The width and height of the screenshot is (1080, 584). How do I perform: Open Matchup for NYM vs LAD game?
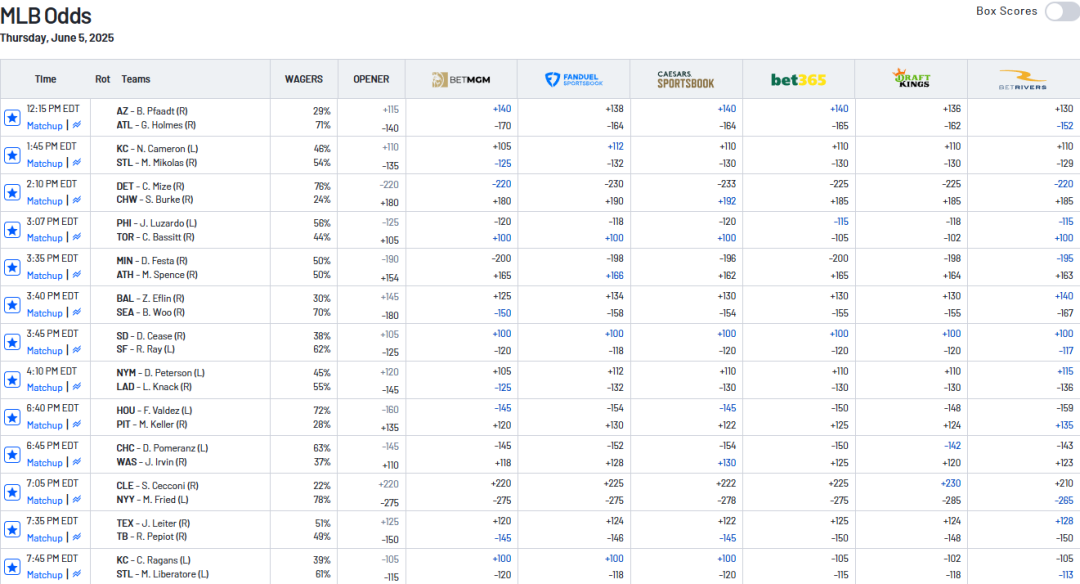(x=44, y=387)
